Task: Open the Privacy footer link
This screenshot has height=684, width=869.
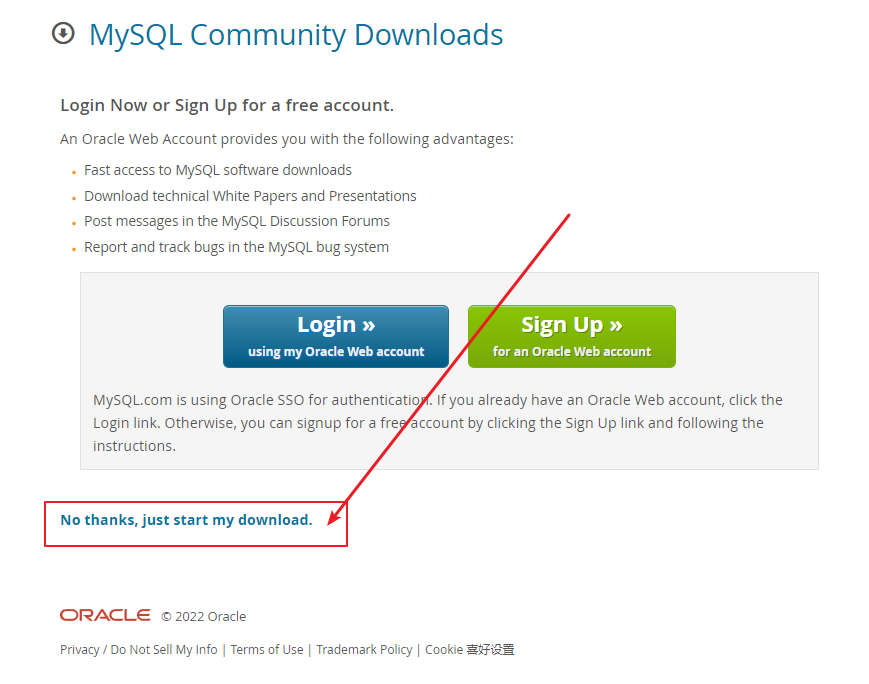Action: pyautogui.click(x=80, y=650)
